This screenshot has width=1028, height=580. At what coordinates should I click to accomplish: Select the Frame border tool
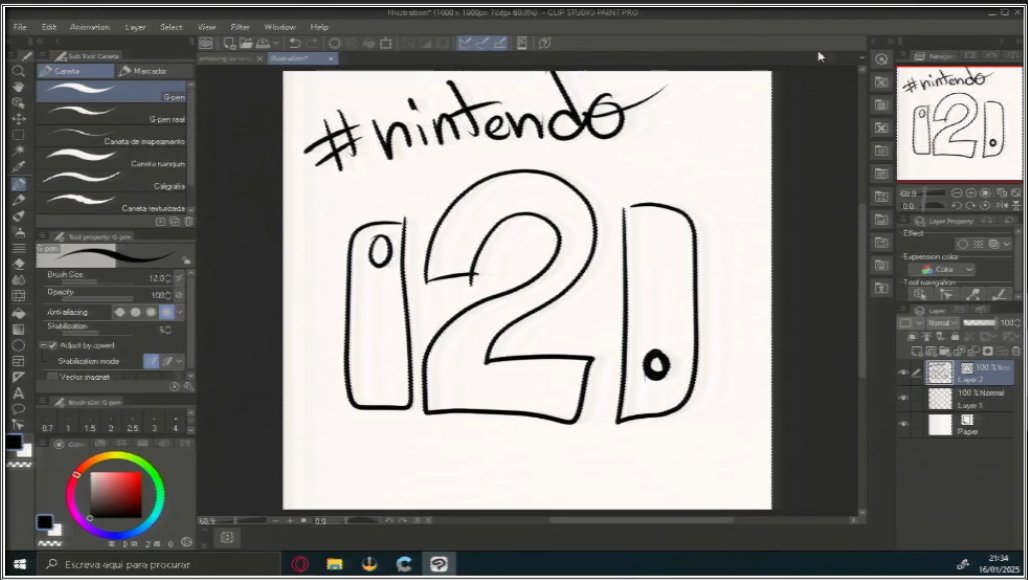pos(18,361)
